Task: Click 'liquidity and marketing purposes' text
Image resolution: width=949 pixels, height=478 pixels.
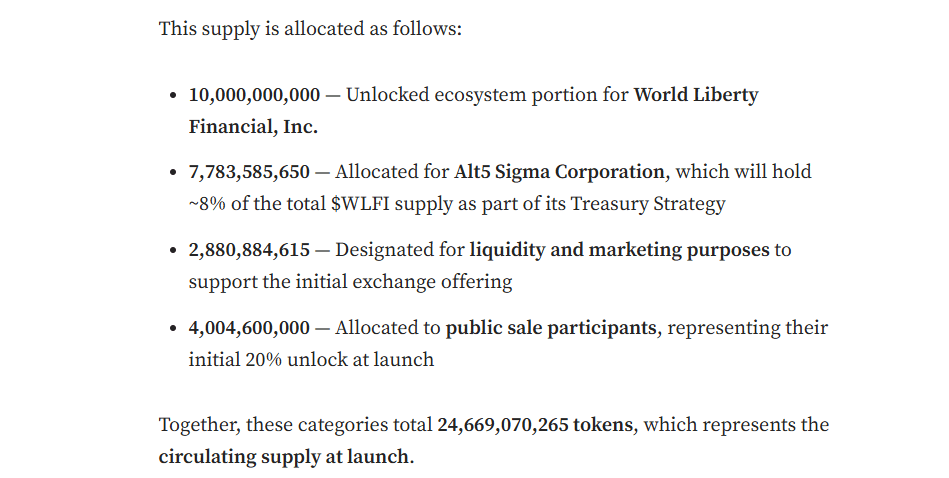Action: (x=619, y=250)
